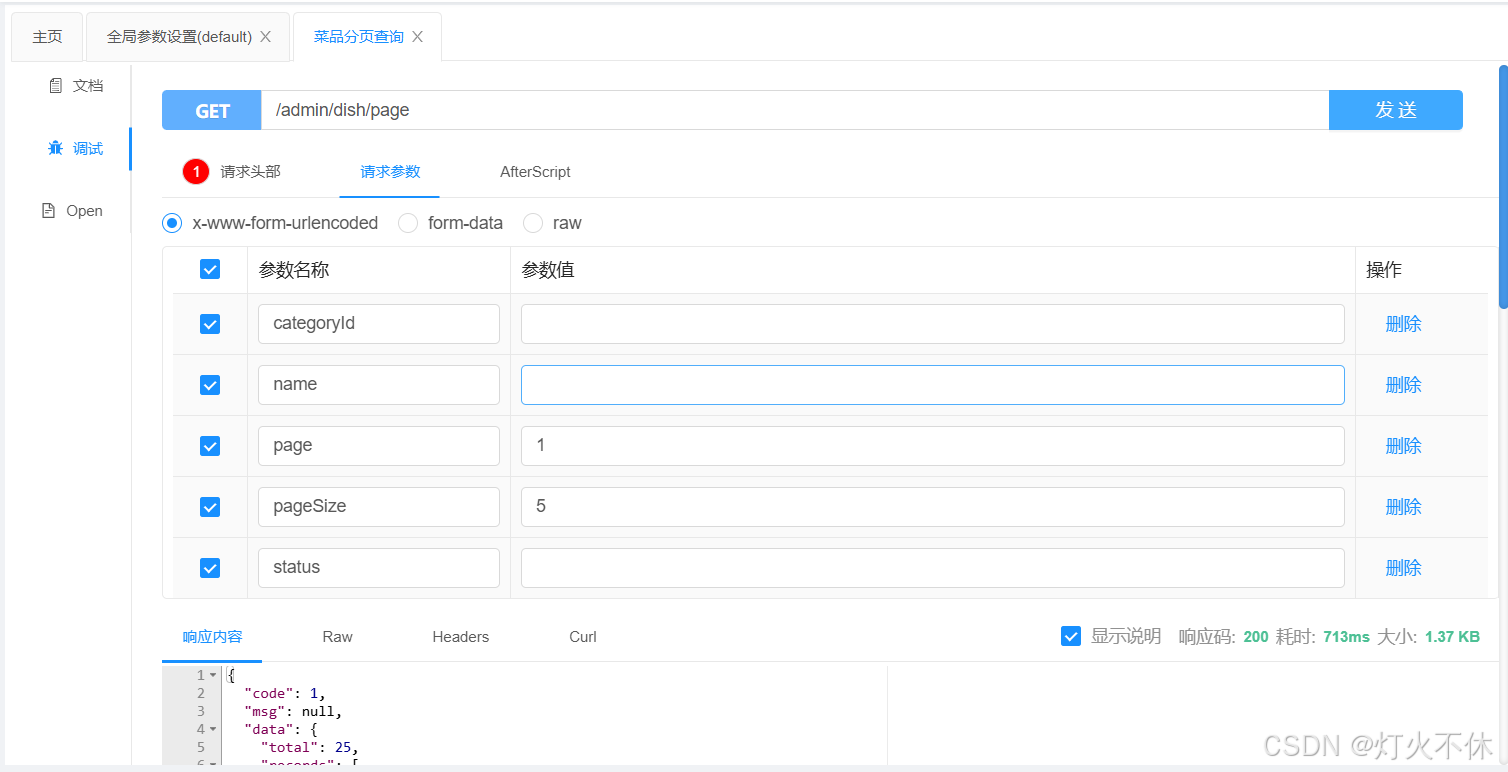This screenshot has width=1508, height=772.
Task: Click the status value field
Action: 932,568
